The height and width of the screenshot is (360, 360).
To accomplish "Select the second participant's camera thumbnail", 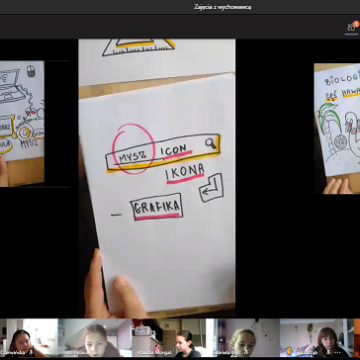I will point(95,338).
